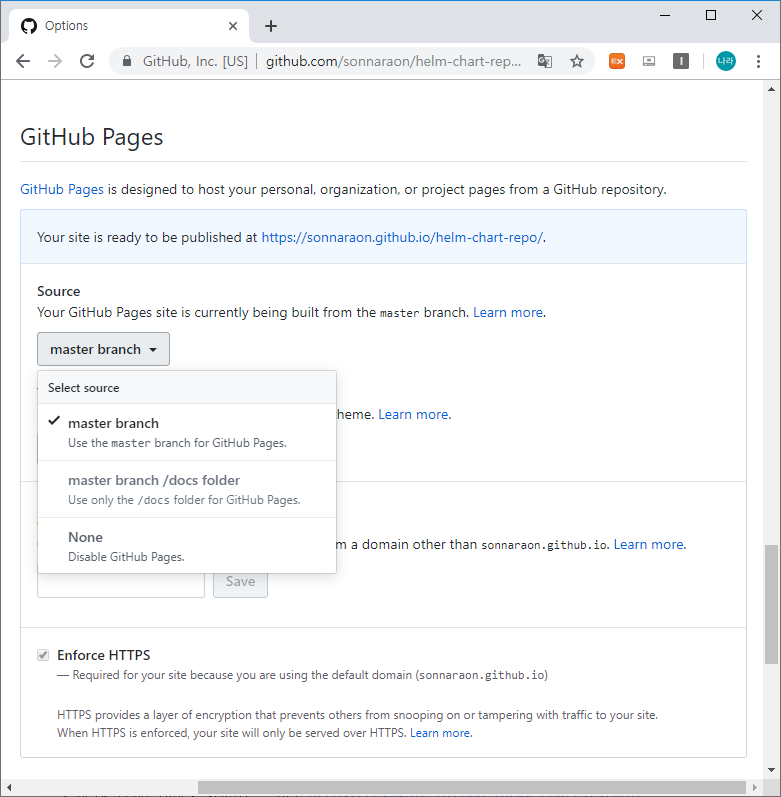Viewport: 781px width, 797px height.
Task: Click the padlock site security icon
Action: pyautogui.click(x=127, y=62)
